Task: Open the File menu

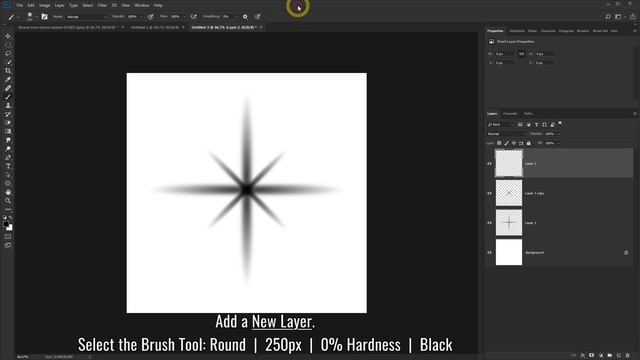Action: [20, 5]
